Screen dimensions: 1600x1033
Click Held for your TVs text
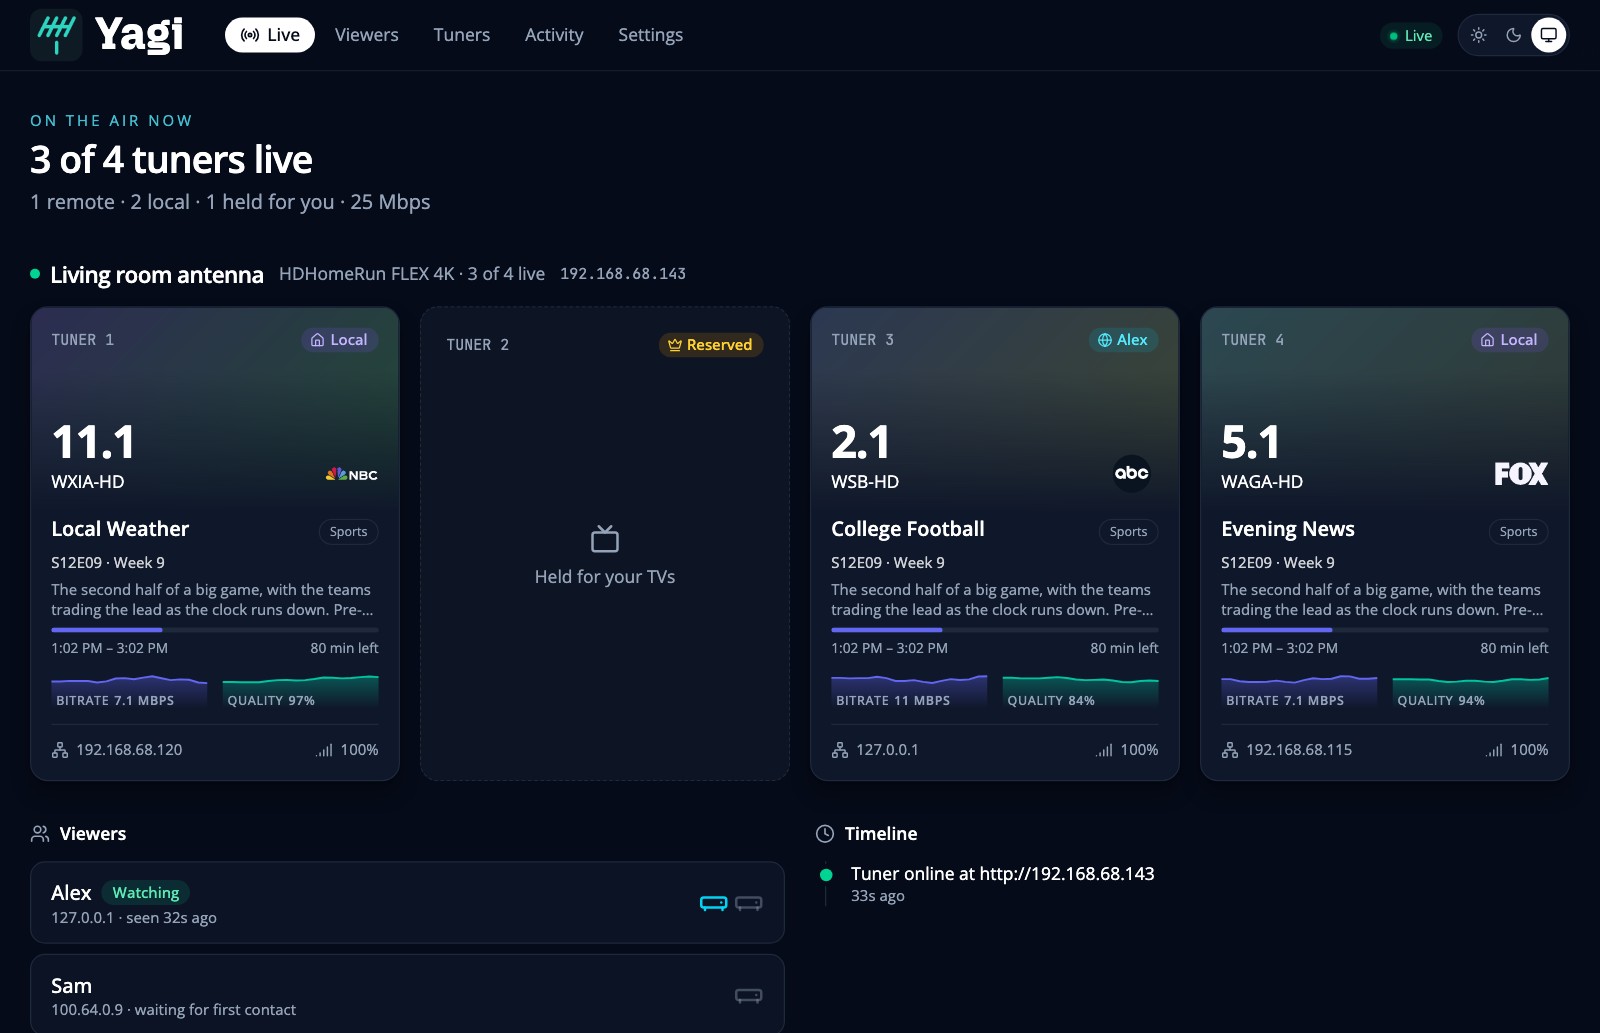click(605, 577)
